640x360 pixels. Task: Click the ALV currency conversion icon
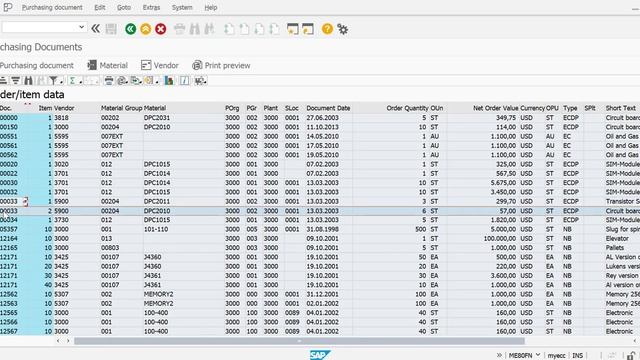[199, 80]
